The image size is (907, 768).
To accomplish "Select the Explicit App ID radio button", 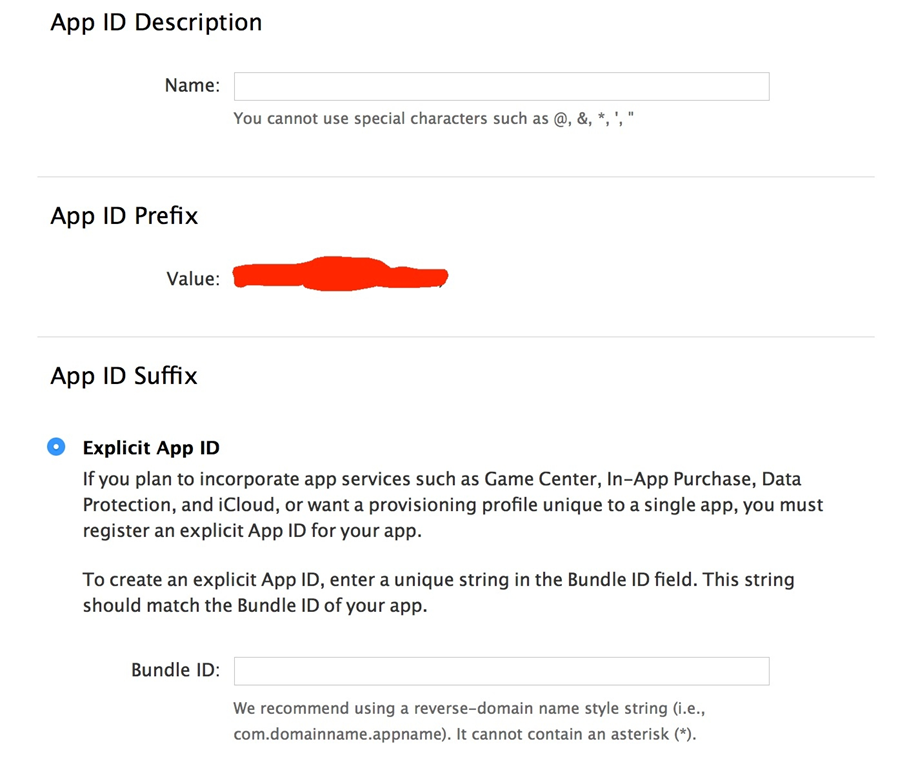I will tap(57, 447).
